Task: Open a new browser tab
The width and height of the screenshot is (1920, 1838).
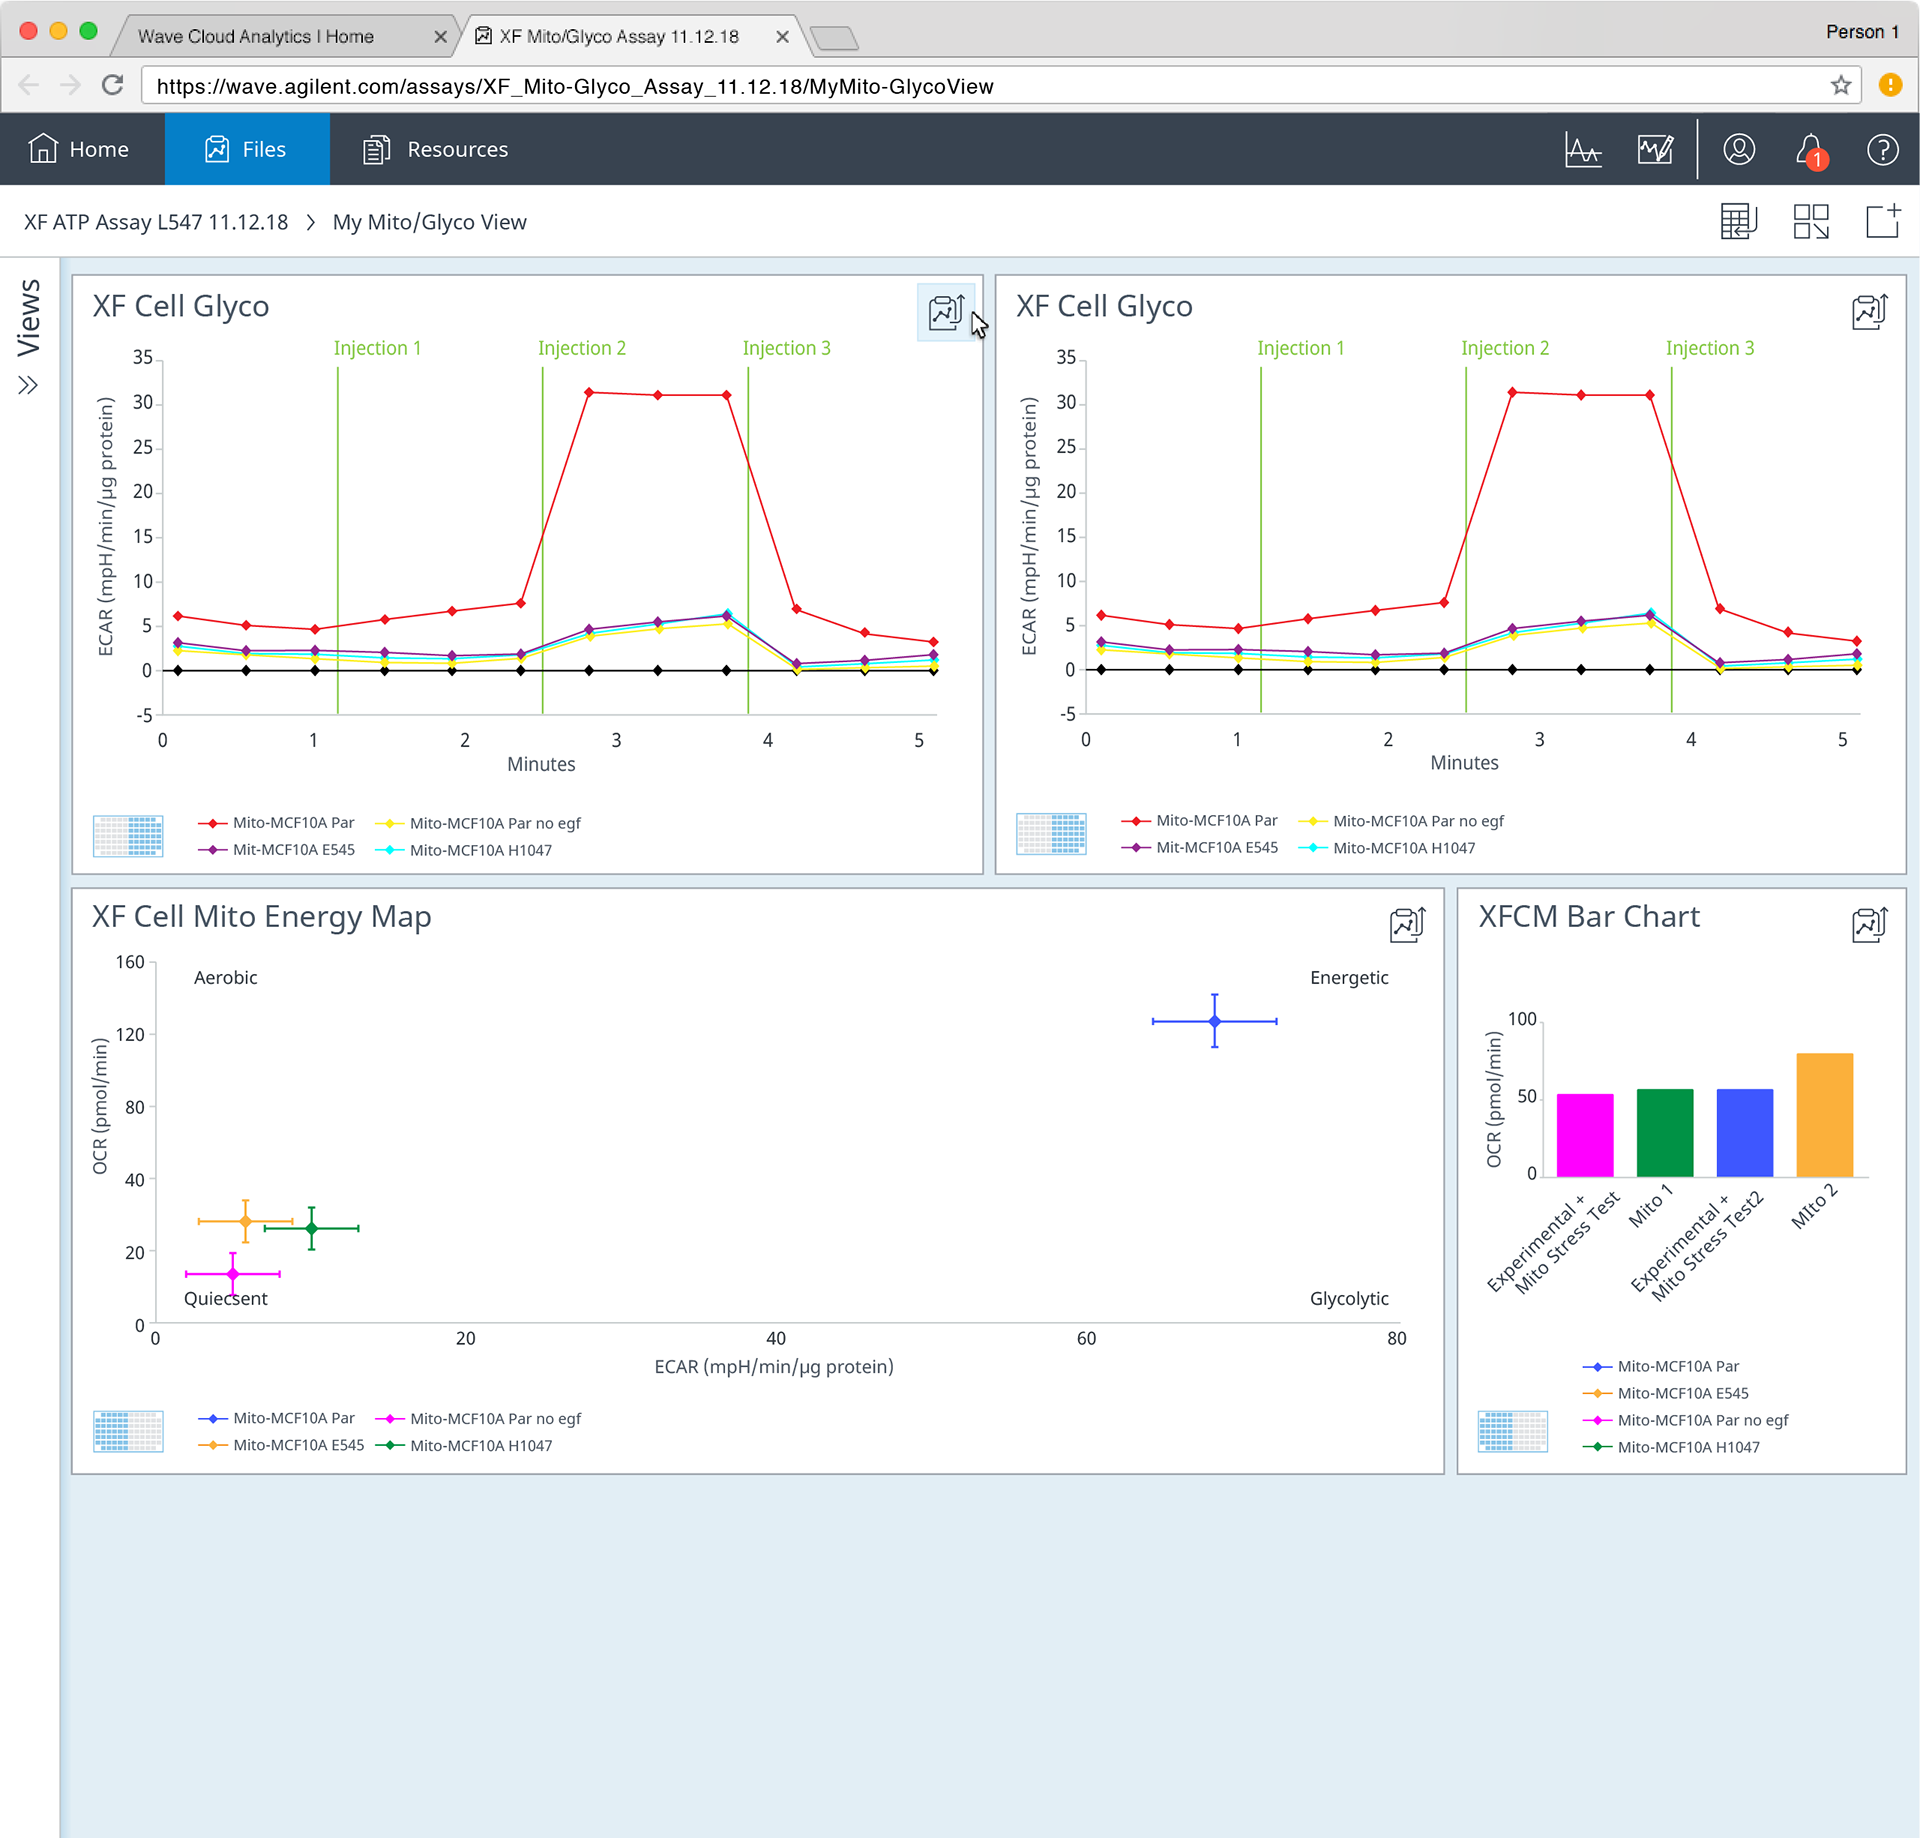Action: pyautogui.click(x=834, y=38)
